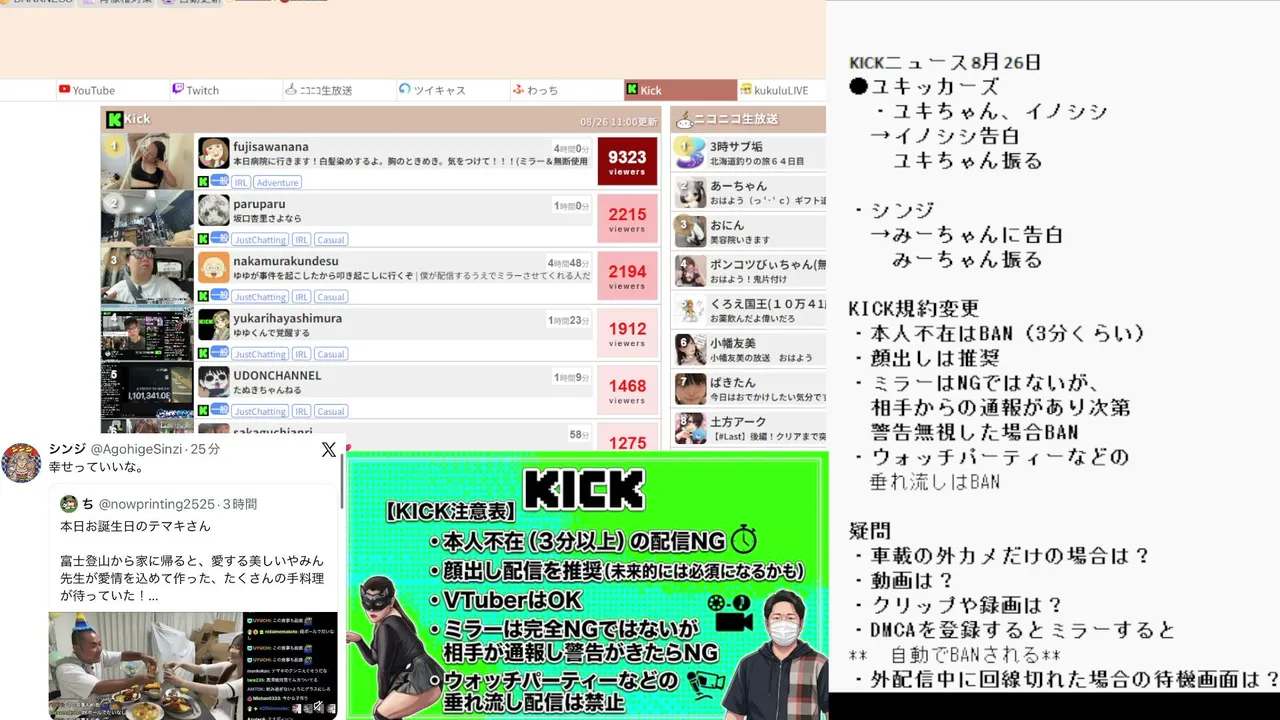Open paruparu's profile avatar
Screen dimensions: 1280x720
(214, 210)
